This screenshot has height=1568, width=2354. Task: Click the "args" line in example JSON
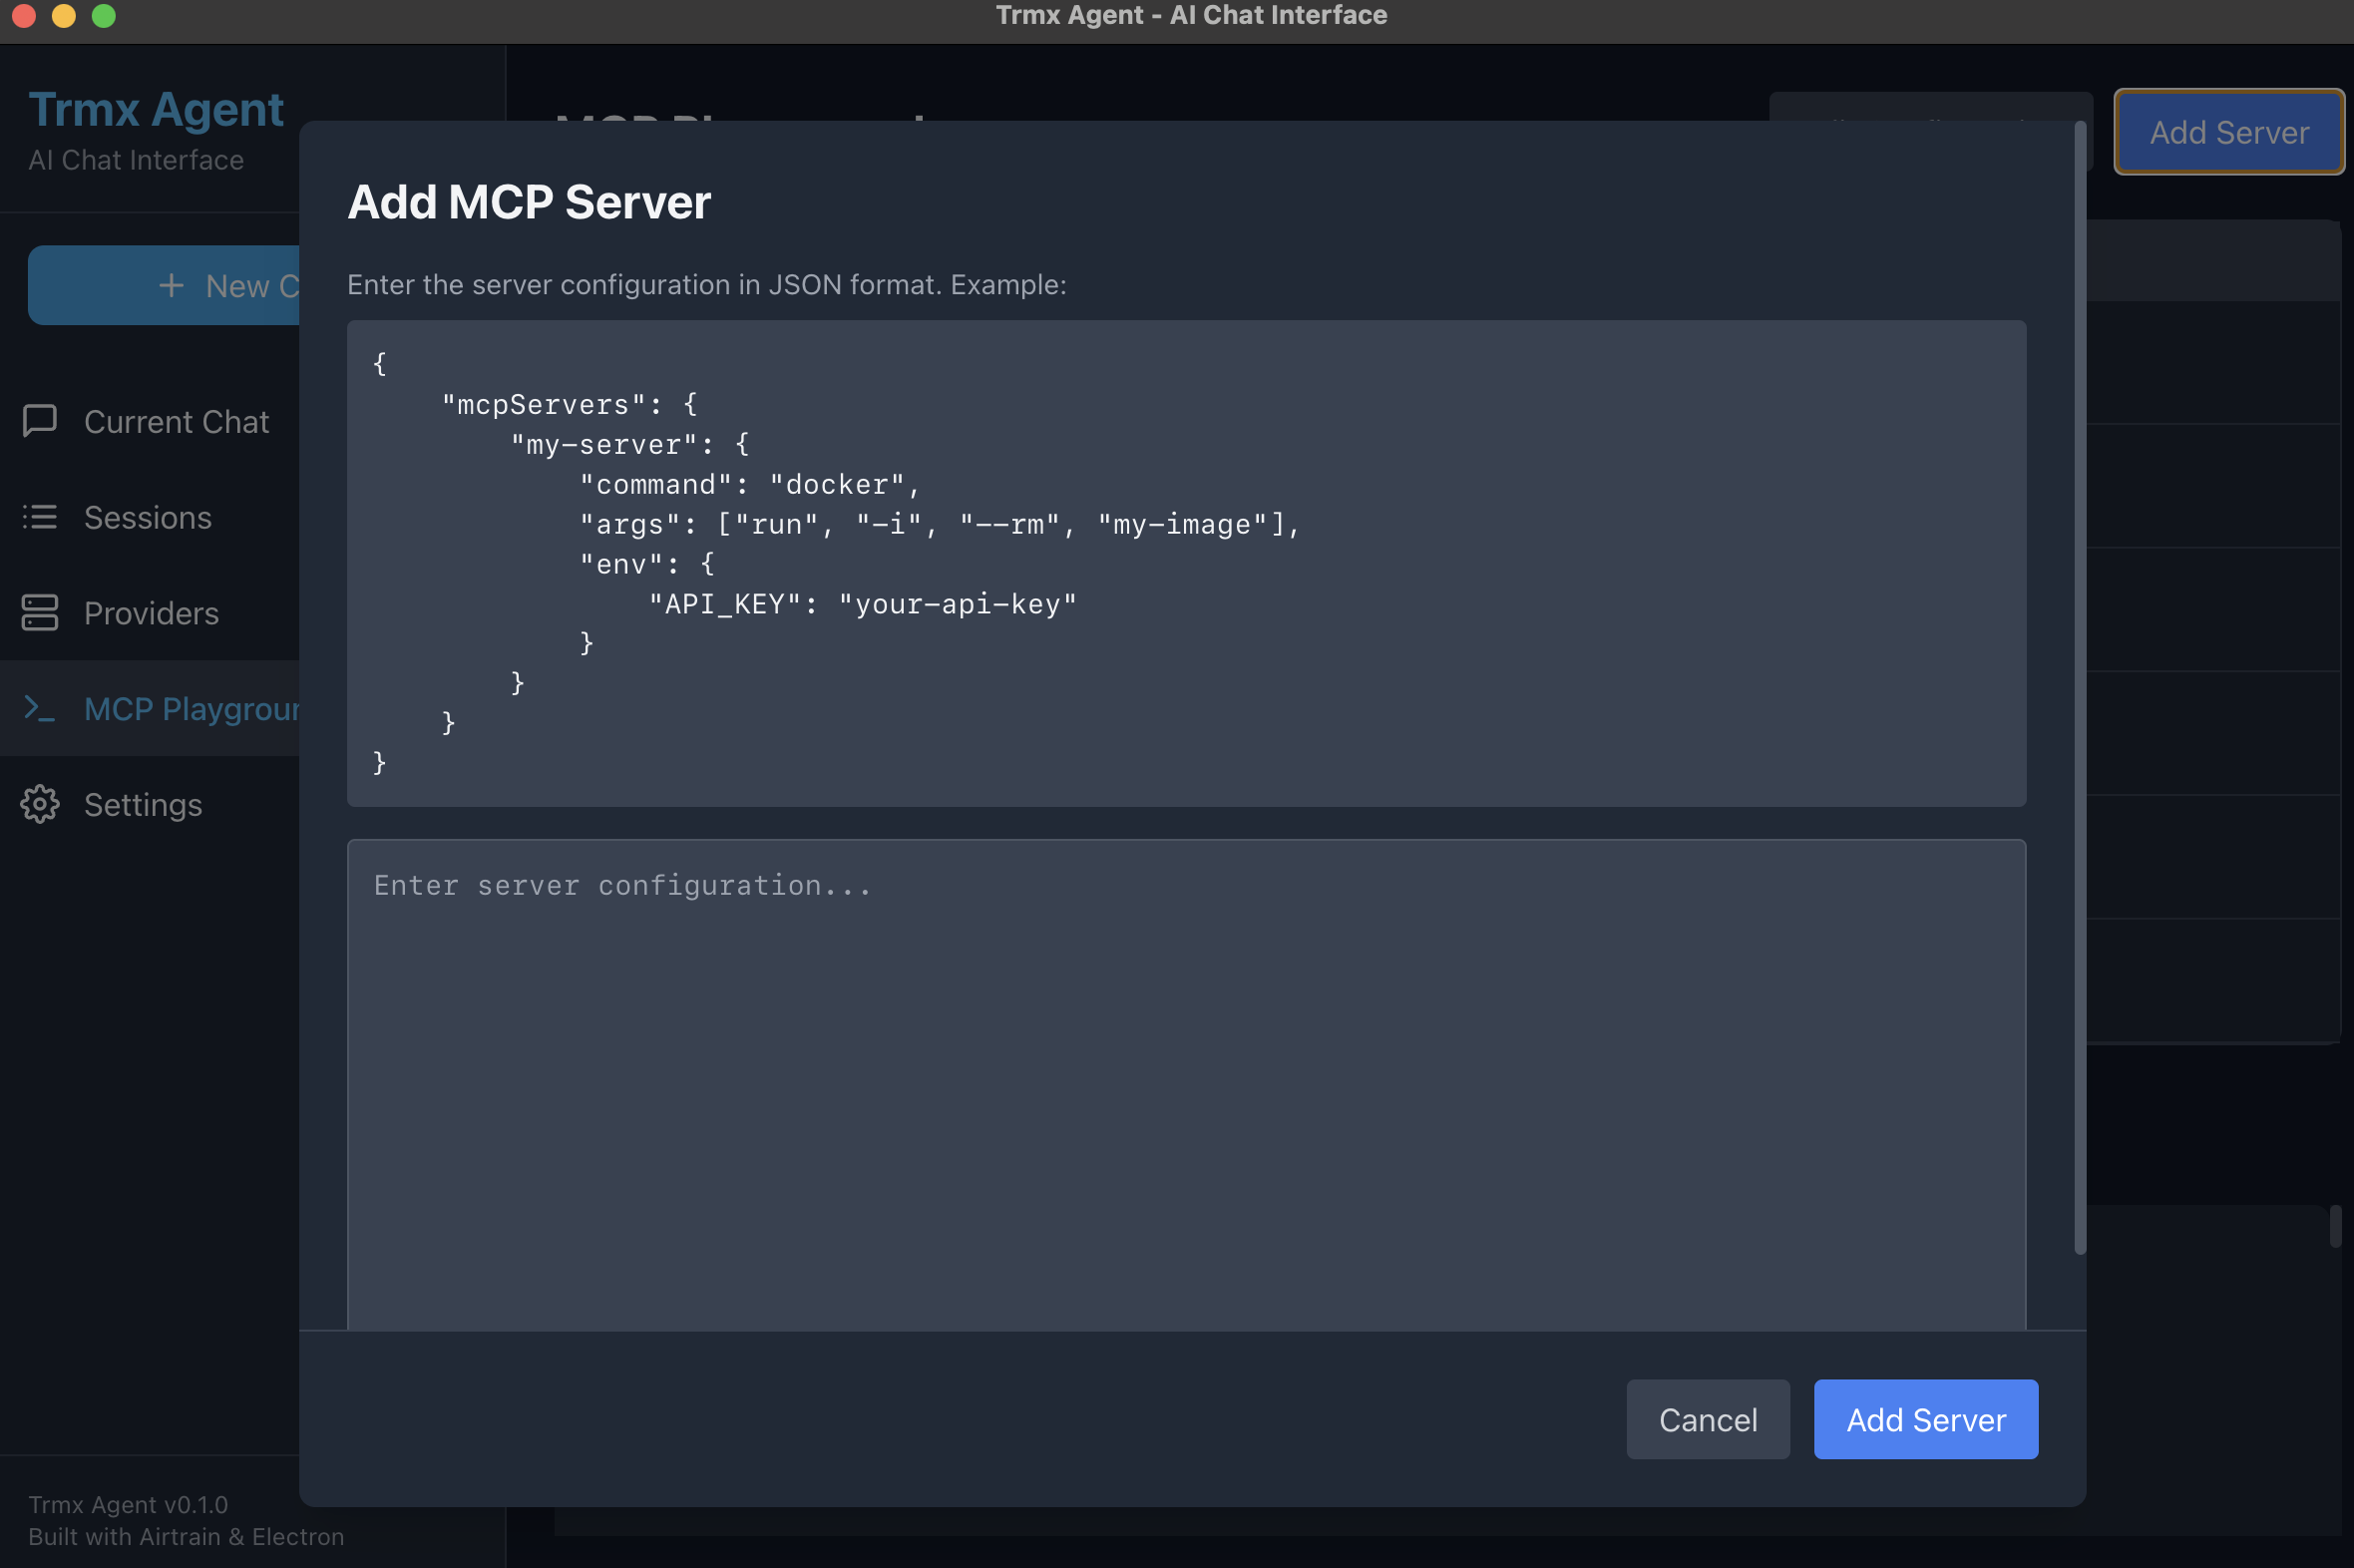pyautogui.click(x=939, y=524)
